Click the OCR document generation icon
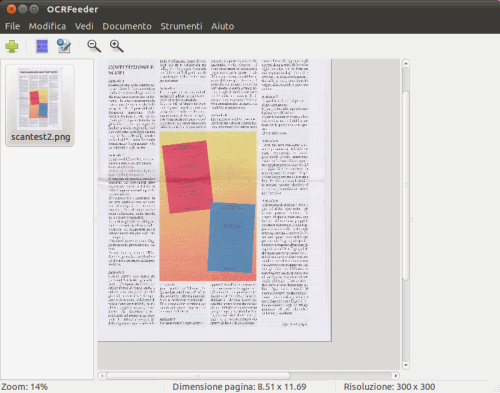Image resolution: width=500 pixels, height=393 pixels. tap(64, 46)
